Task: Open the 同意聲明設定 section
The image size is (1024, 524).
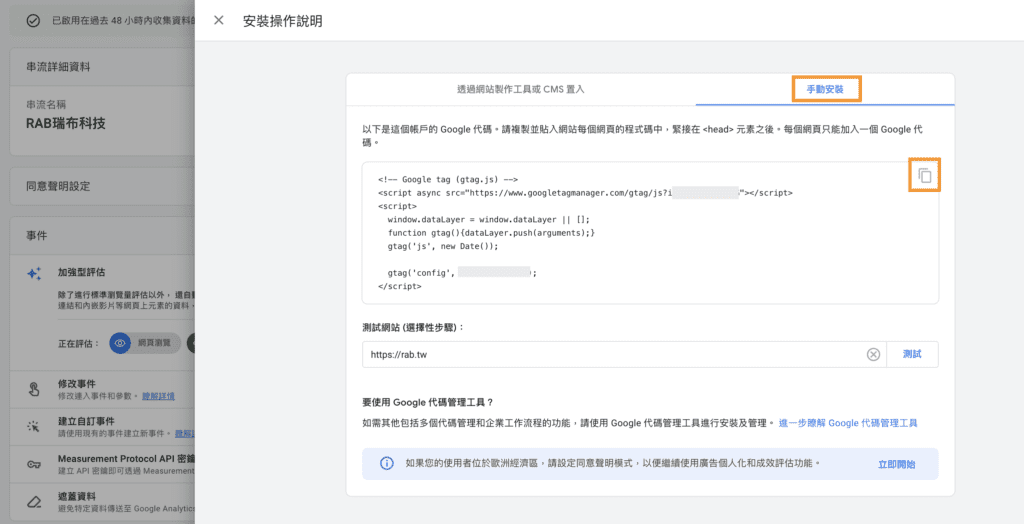Action: (58, 186)
